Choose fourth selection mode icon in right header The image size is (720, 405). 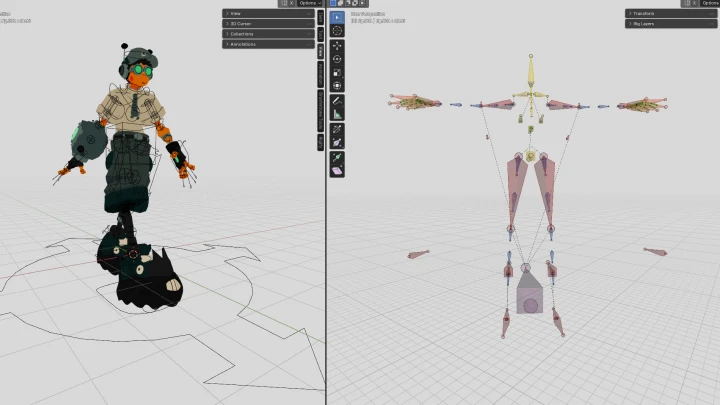(355, 3)
